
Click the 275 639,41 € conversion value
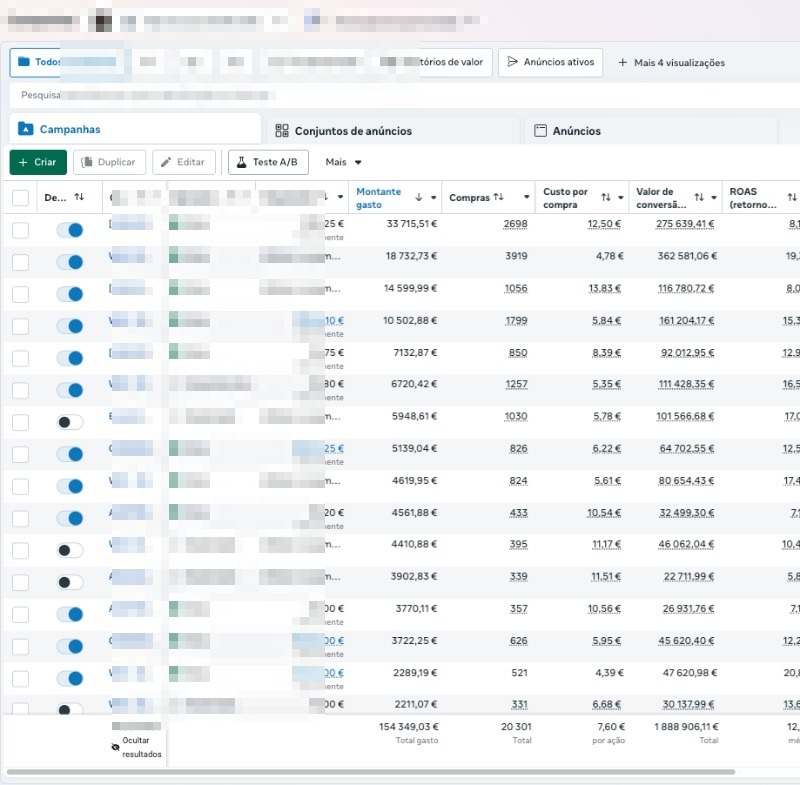click(685, 224)
